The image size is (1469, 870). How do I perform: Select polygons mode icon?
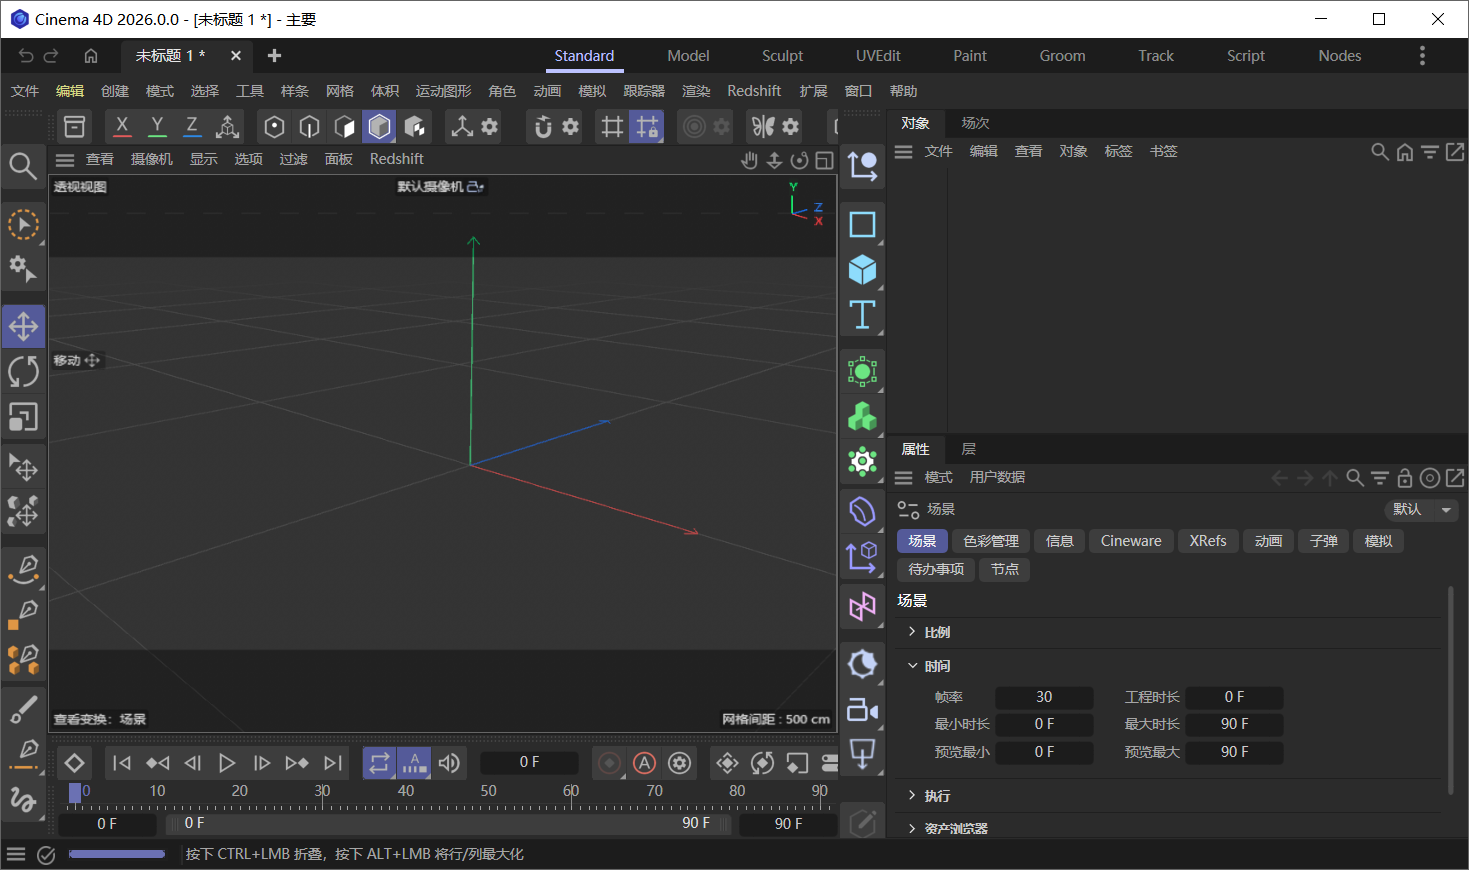[345, 126]
